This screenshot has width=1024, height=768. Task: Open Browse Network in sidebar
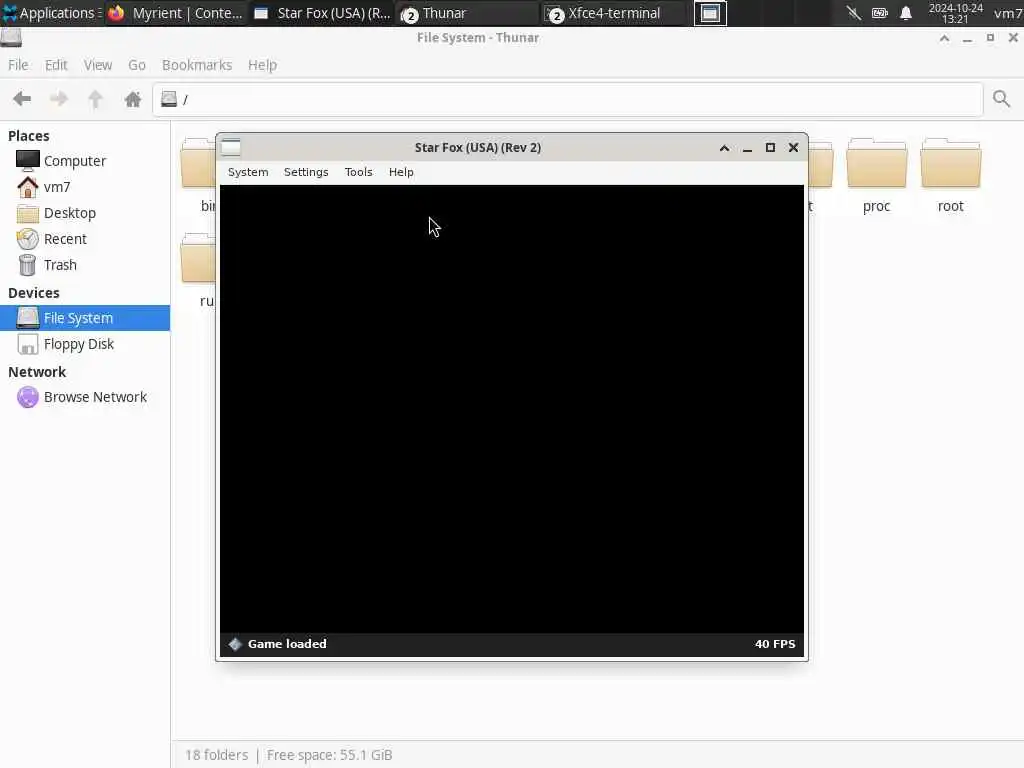point(85,397)
